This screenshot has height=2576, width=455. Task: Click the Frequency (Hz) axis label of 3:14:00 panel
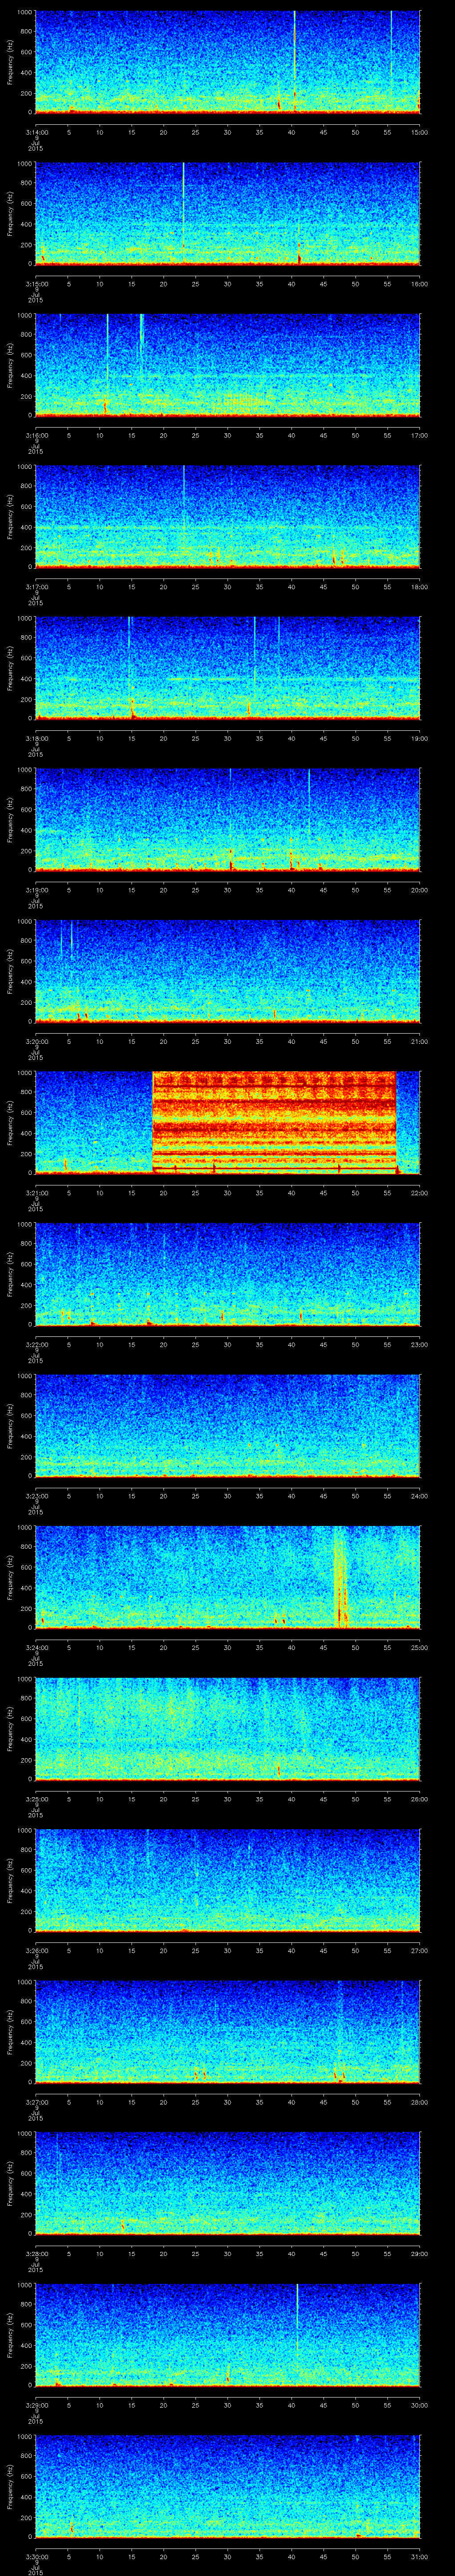(x=10, y=62)
